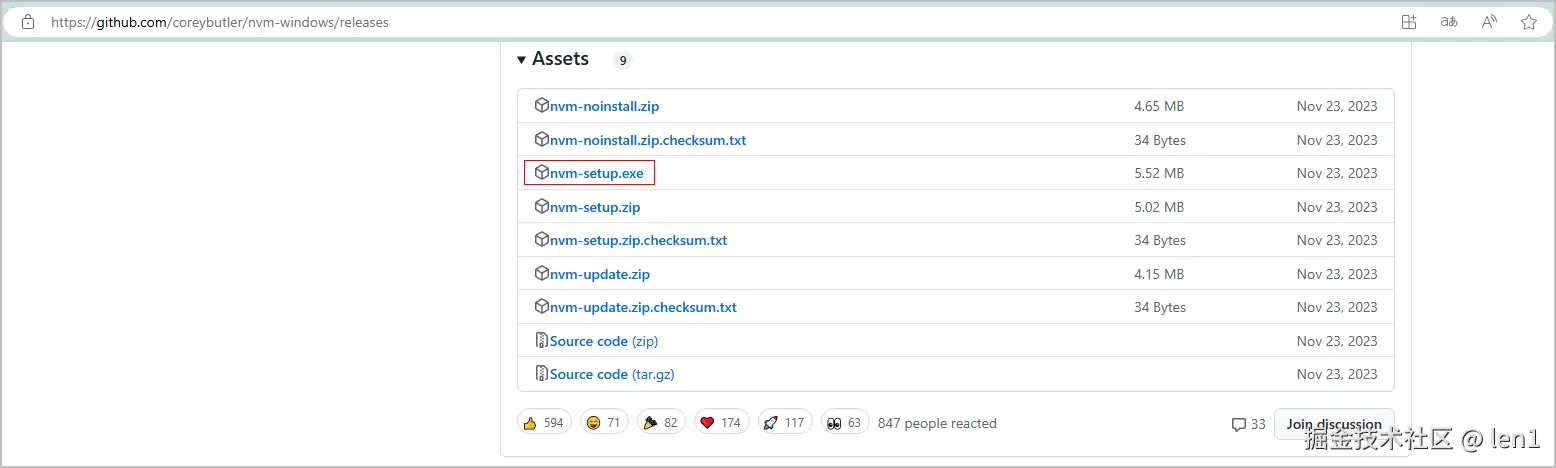The width and height of the screenshot is (1556, 468).
Task: Click the 34 Bytes size of nvm-update.zip.checksum.txt
Action: pos(1160,307)
